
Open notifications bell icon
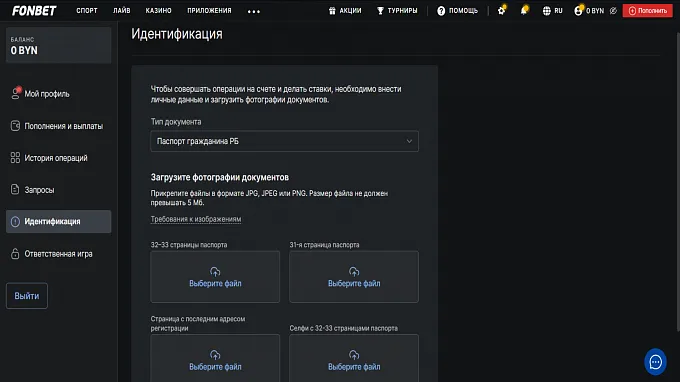click(524, 10)
